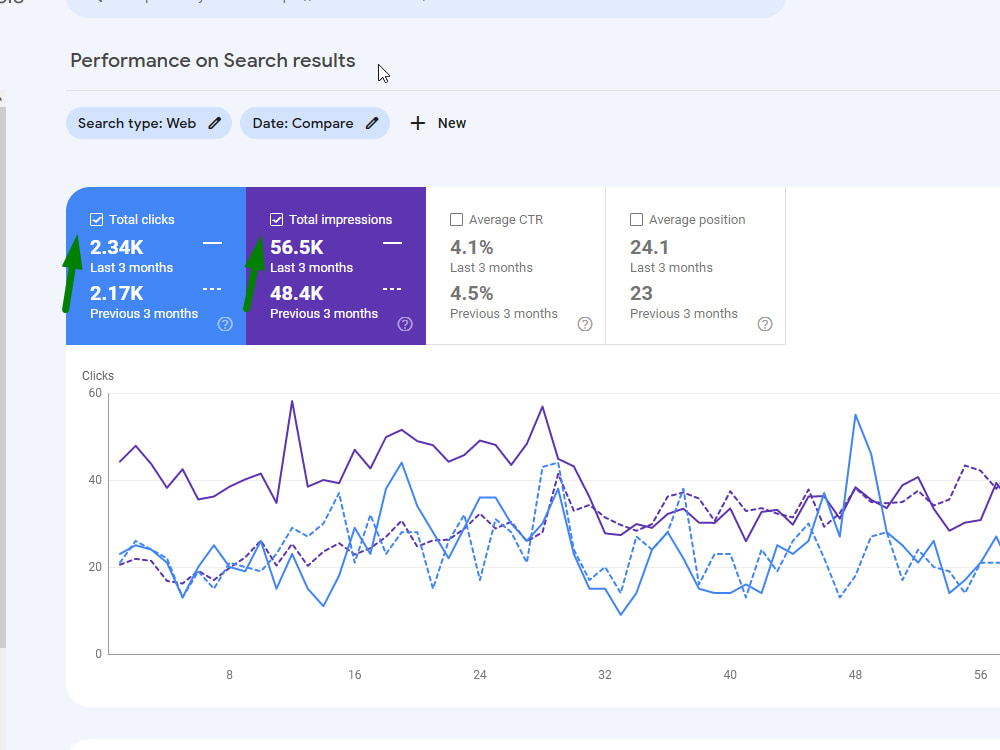Click the search bar at the top

click(426, 6)
